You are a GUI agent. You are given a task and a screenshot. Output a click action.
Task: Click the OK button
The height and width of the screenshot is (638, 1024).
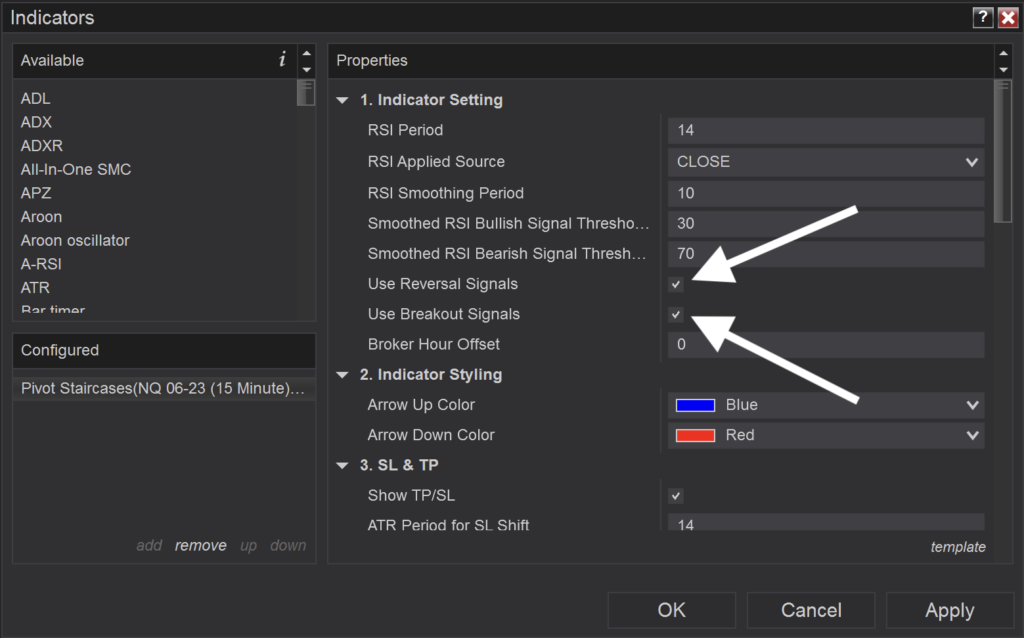coord(671,610)
